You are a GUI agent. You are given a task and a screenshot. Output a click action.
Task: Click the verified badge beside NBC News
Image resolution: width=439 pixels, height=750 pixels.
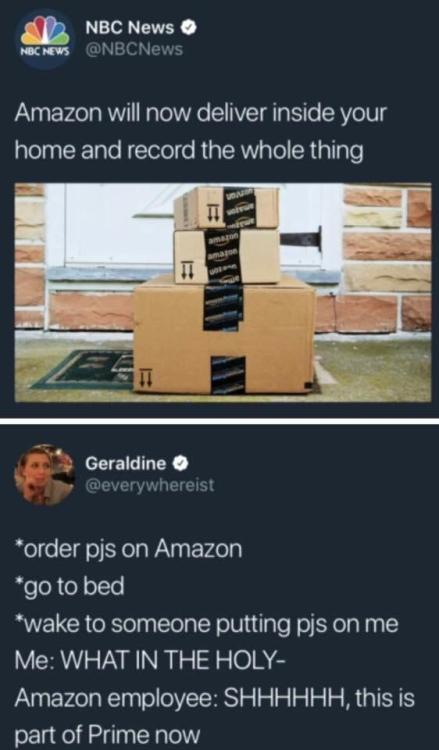coord(190,28)
